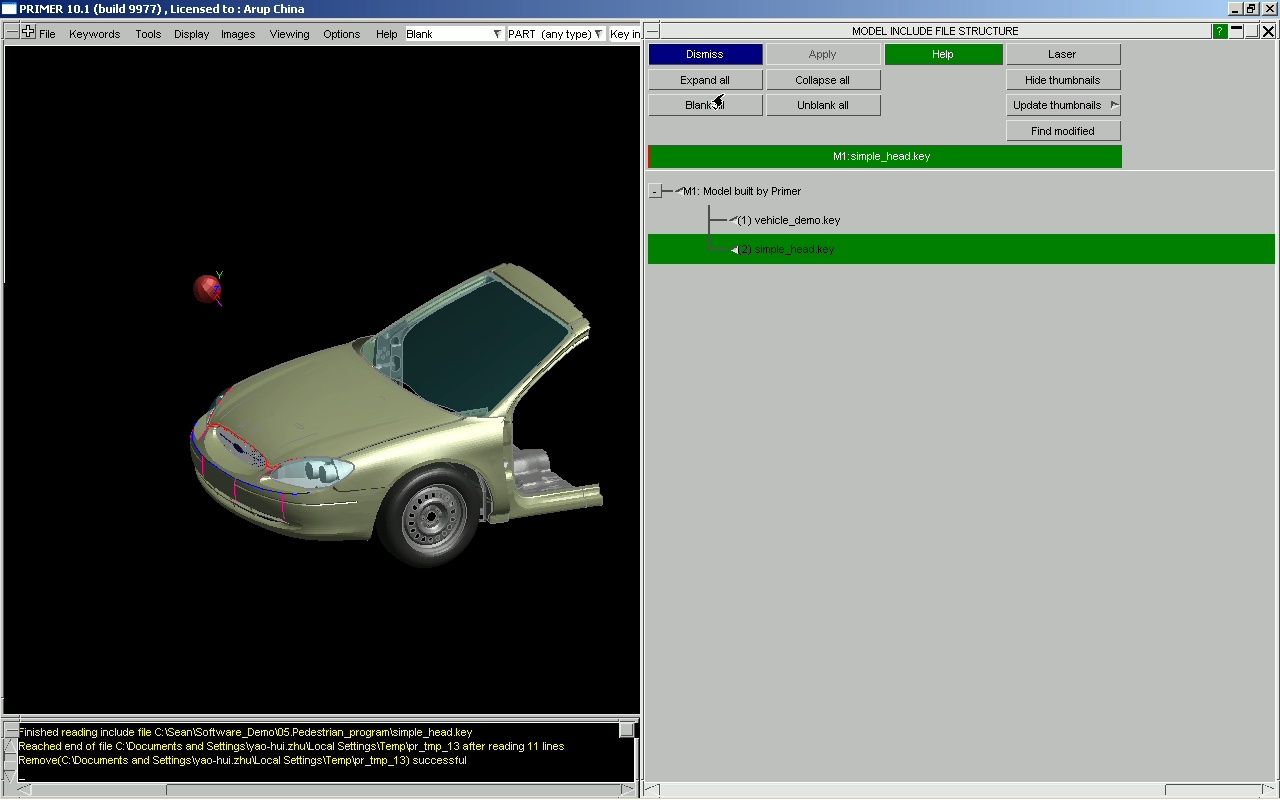The height and width of the screenshot is (800, 1280).
Task: Open the Viewing menu
Action: pyautogui.click(x=289, y=34)
